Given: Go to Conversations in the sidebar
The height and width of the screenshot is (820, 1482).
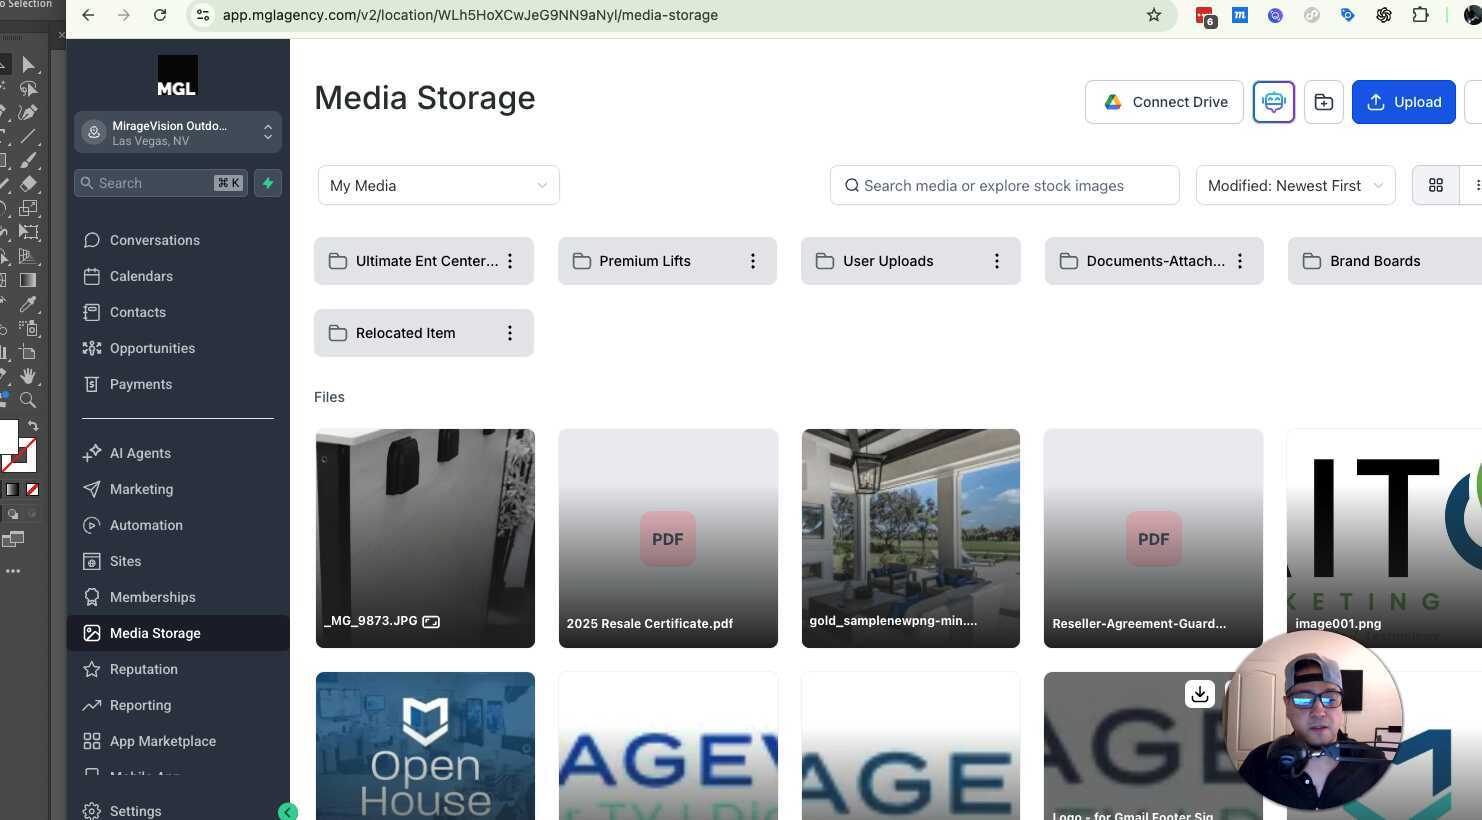Looking at the screenshot, I should 155,240.
